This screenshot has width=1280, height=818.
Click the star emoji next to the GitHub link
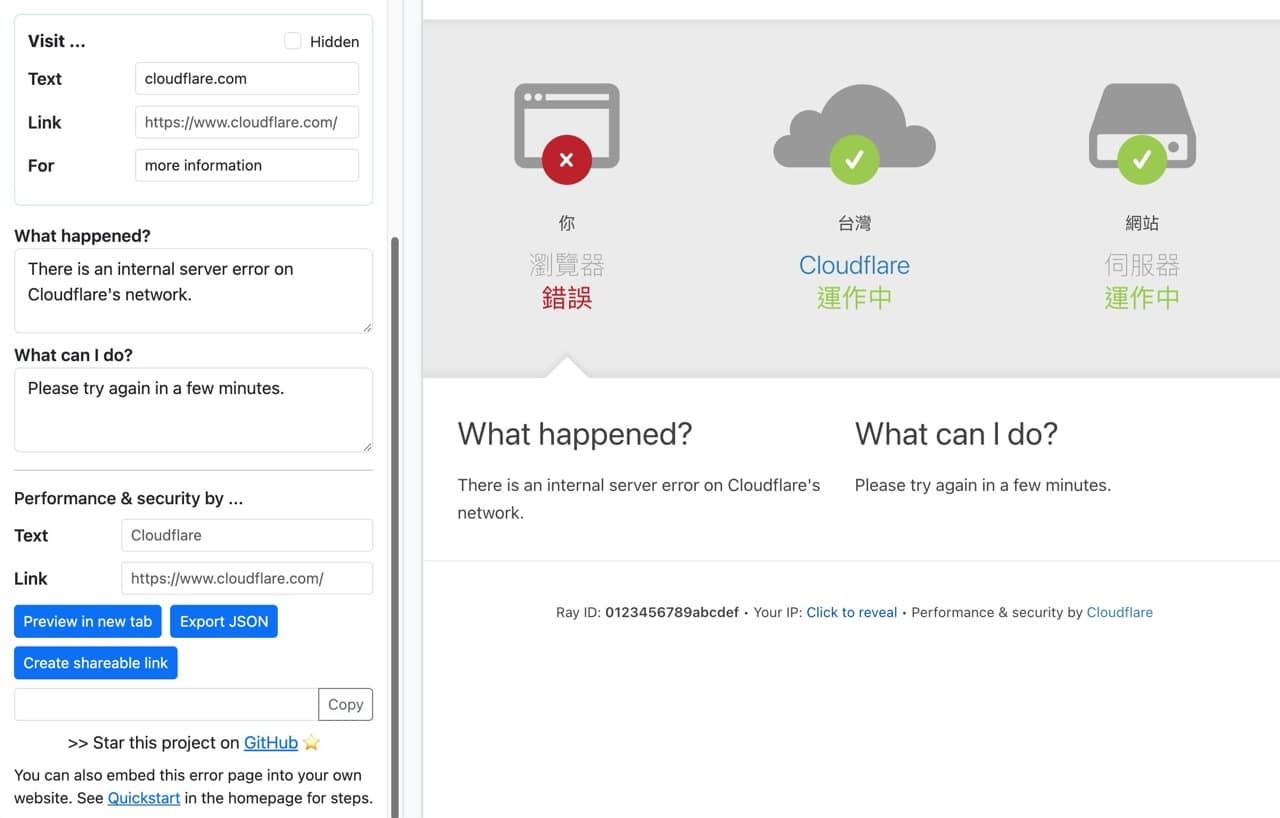[310, 742]
